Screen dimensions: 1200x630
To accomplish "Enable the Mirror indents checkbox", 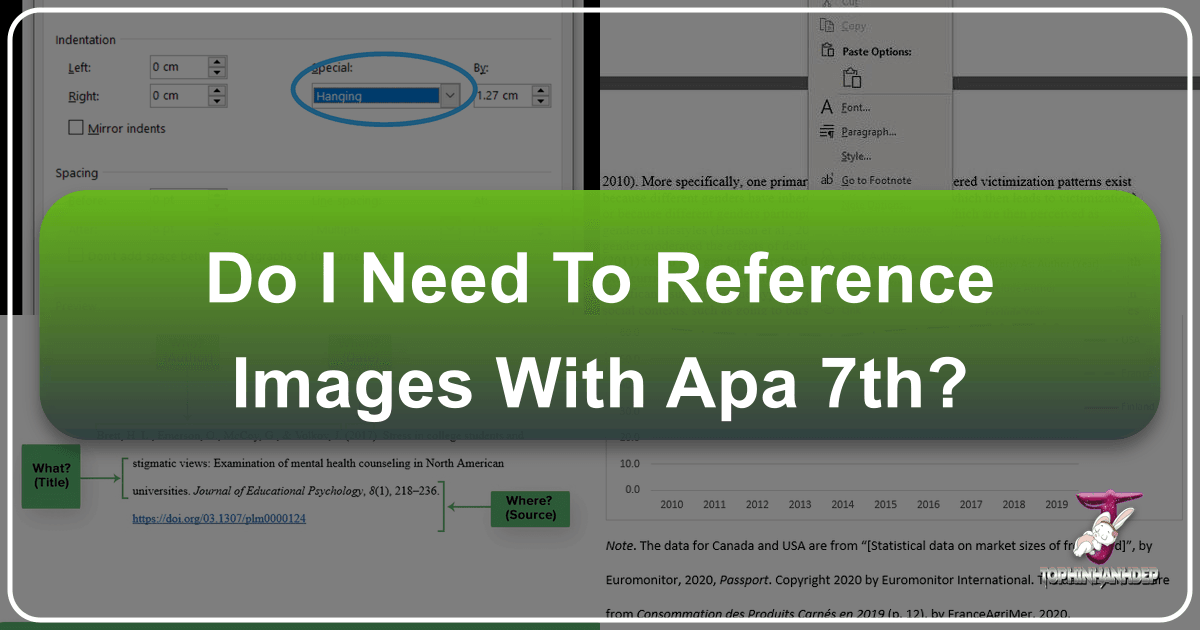I will pyautogui.click(x=75, y=126).
